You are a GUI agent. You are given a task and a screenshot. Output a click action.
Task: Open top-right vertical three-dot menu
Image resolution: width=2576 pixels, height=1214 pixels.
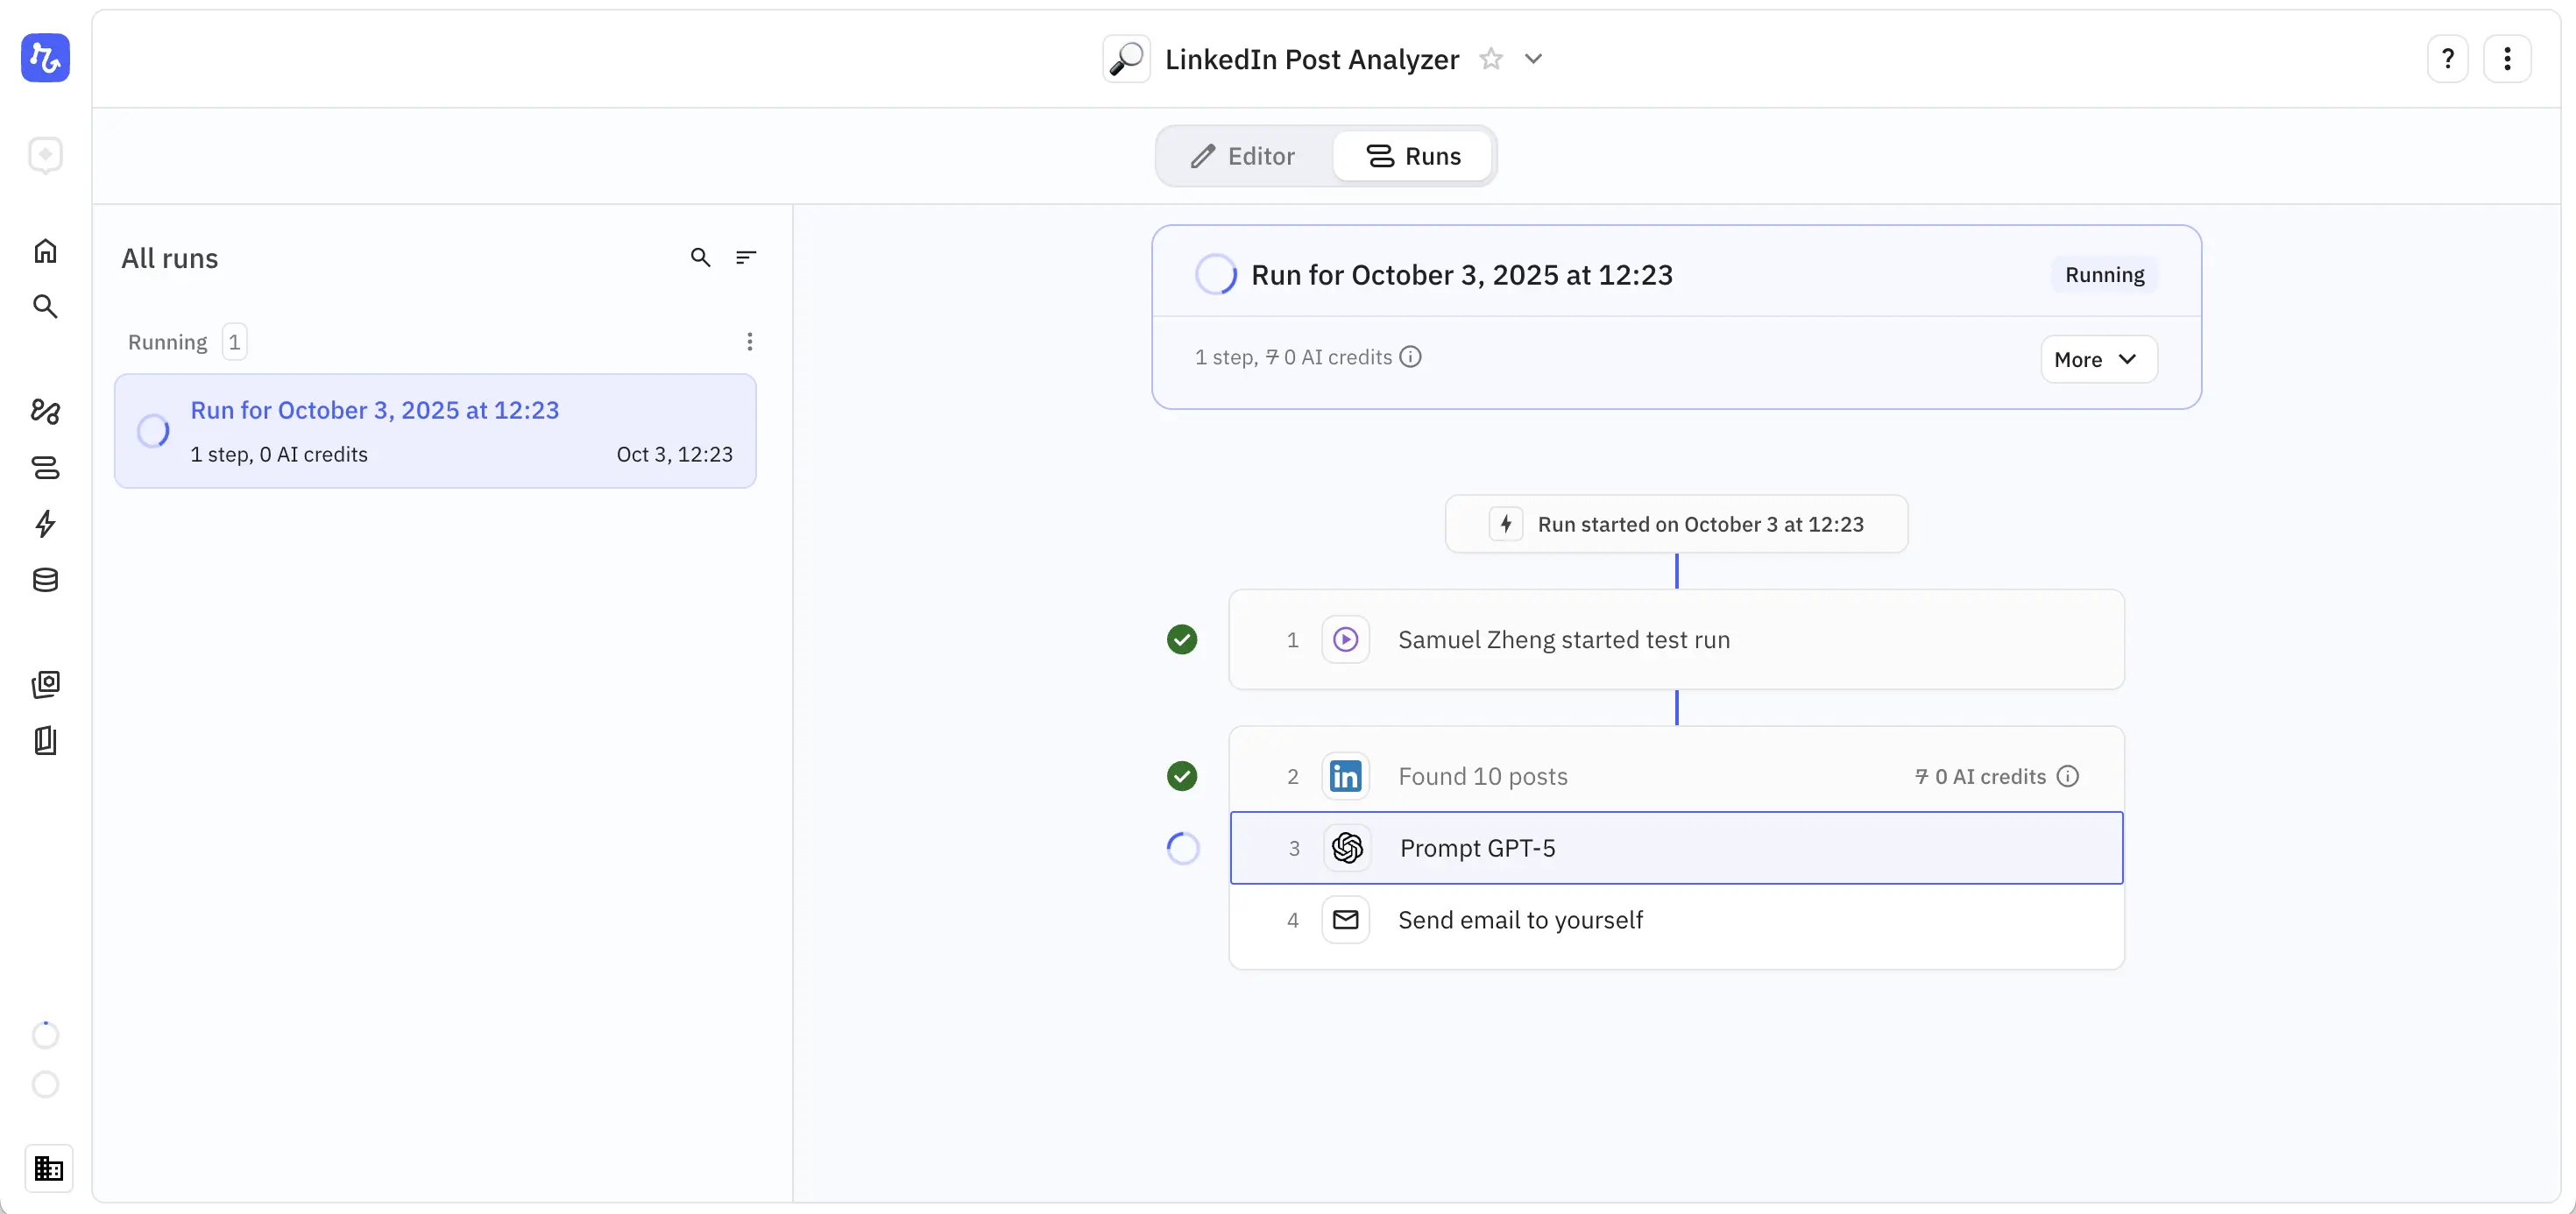2506,59
